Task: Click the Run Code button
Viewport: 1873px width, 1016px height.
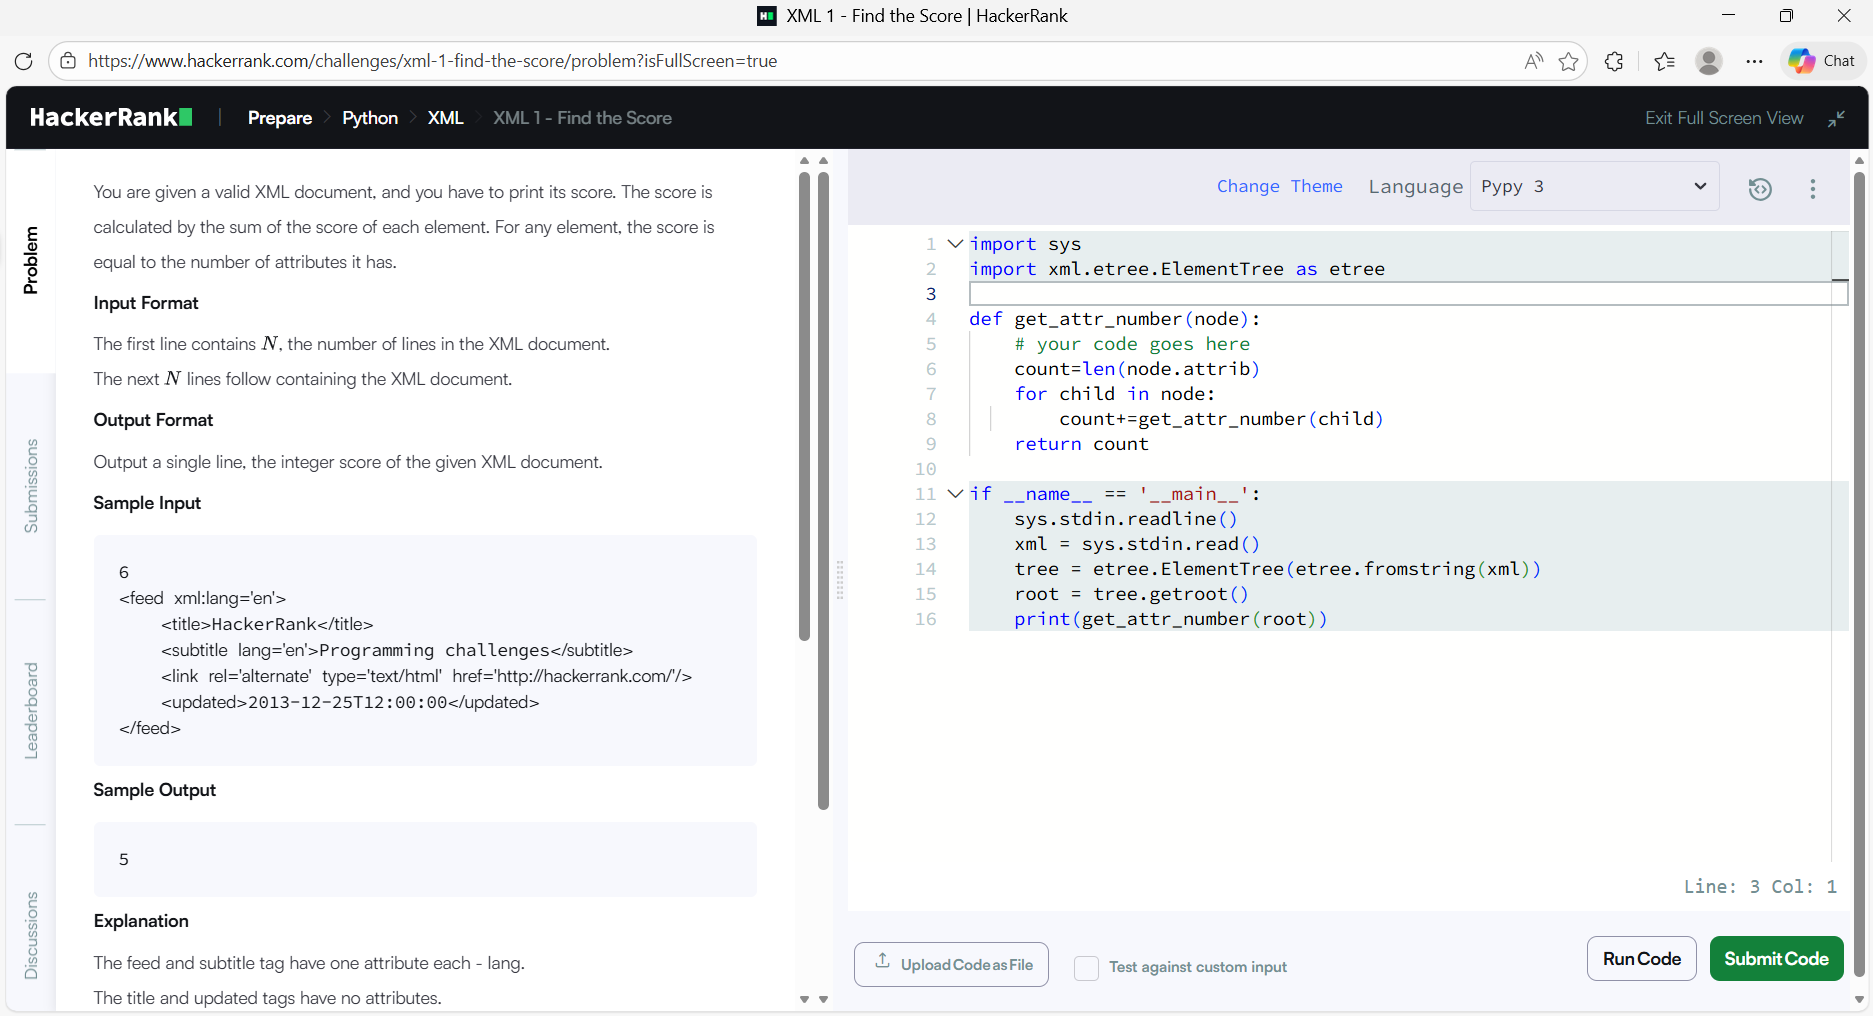Action: 1641,959
